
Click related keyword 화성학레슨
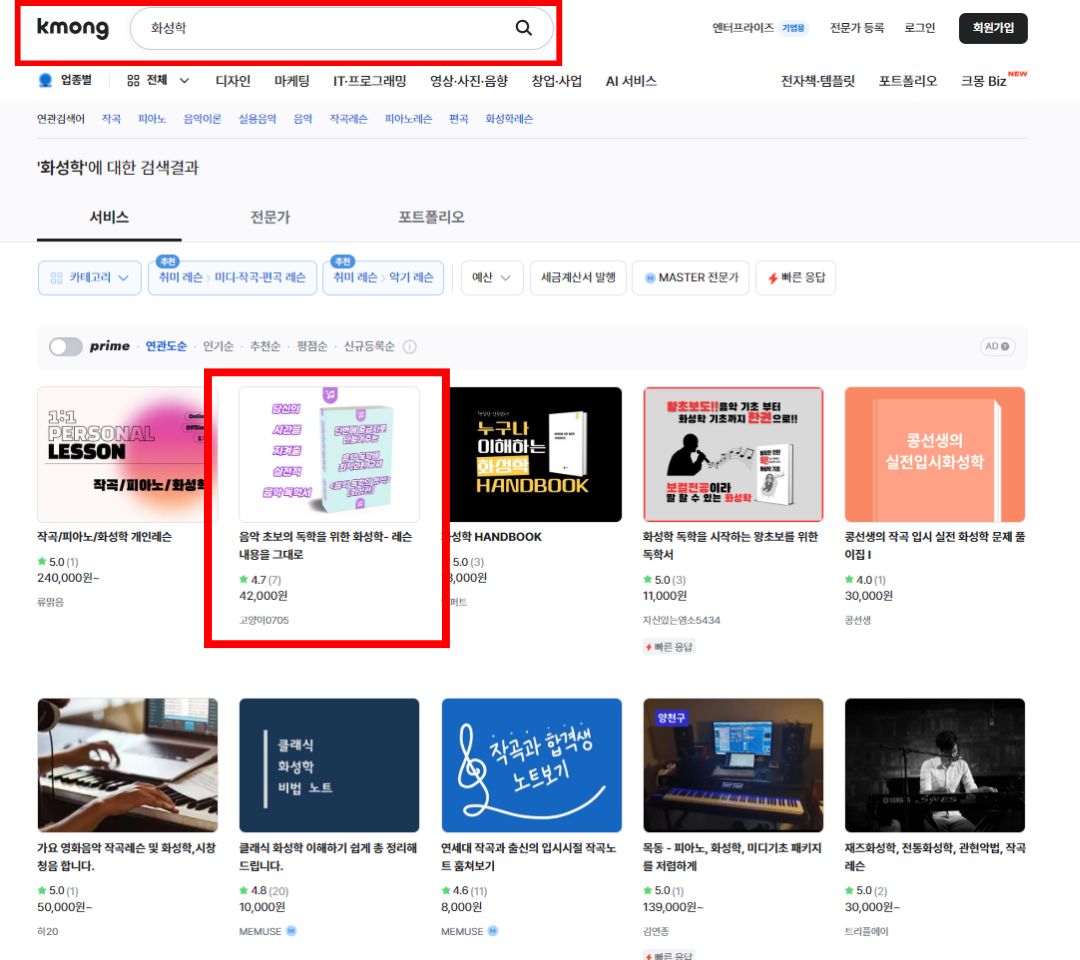tap(508, 118)
